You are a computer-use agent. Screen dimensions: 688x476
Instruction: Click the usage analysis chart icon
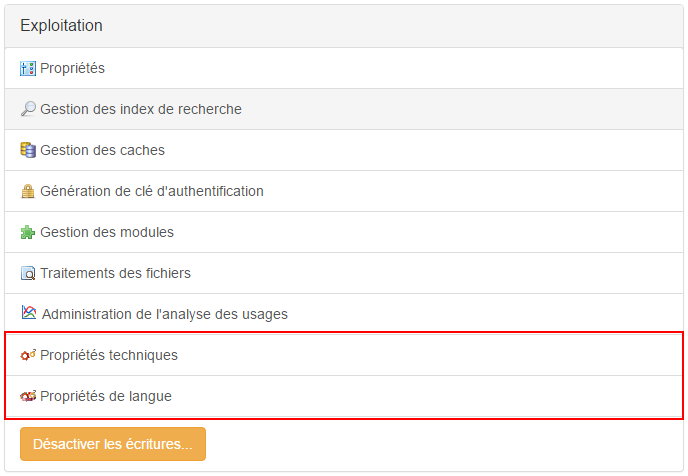pos(29,312)
